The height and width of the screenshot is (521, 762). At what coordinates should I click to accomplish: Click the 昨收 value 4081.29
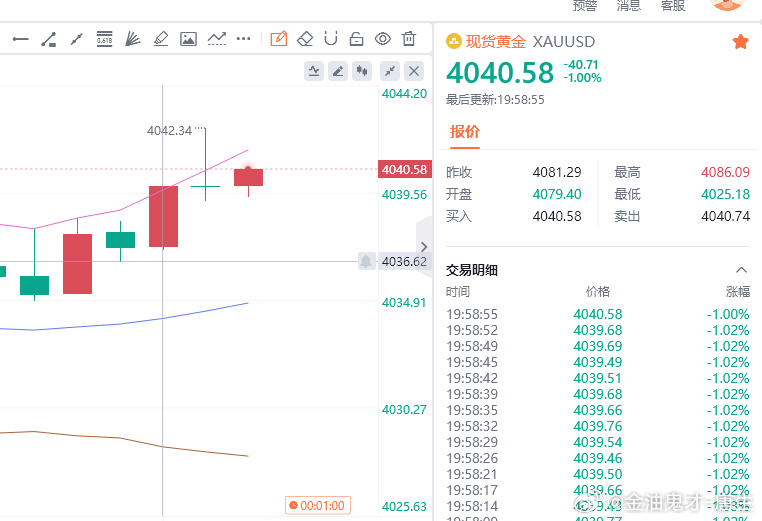click(557, 172)
